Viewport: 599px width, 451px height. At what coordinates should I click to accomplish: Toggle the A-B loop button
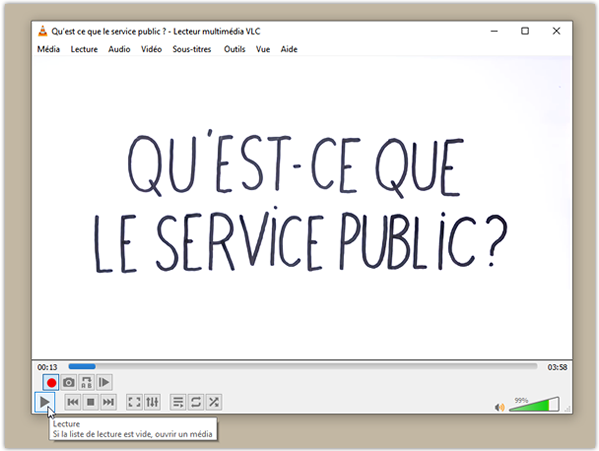click(x=87, y=382)
